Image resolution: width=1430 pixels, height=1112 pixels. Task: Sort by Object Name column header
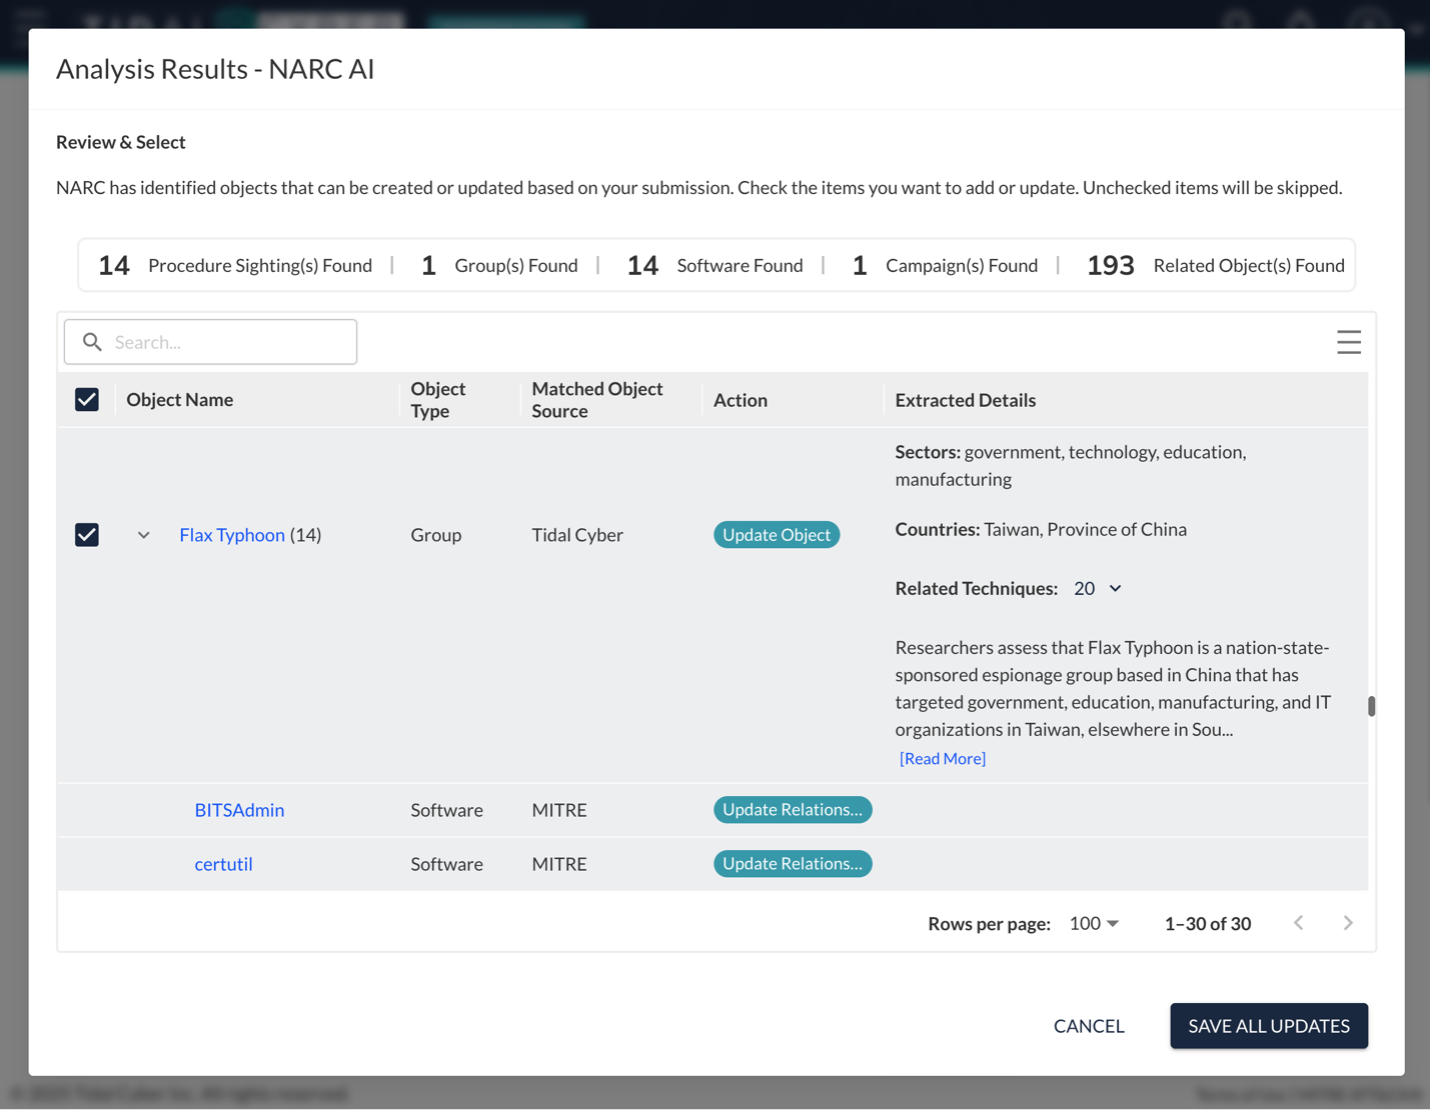click(180, 400)
